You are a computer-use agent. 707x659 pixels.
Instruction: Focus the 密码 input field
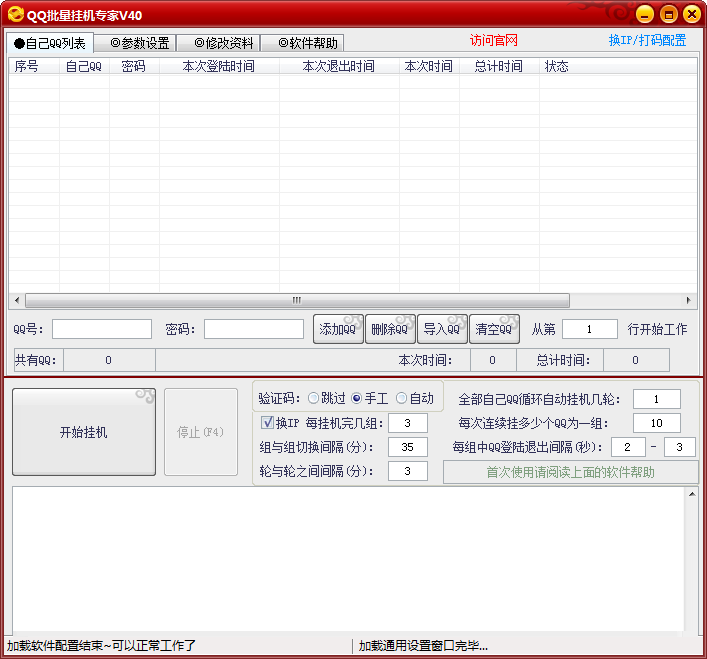(254, 329)
